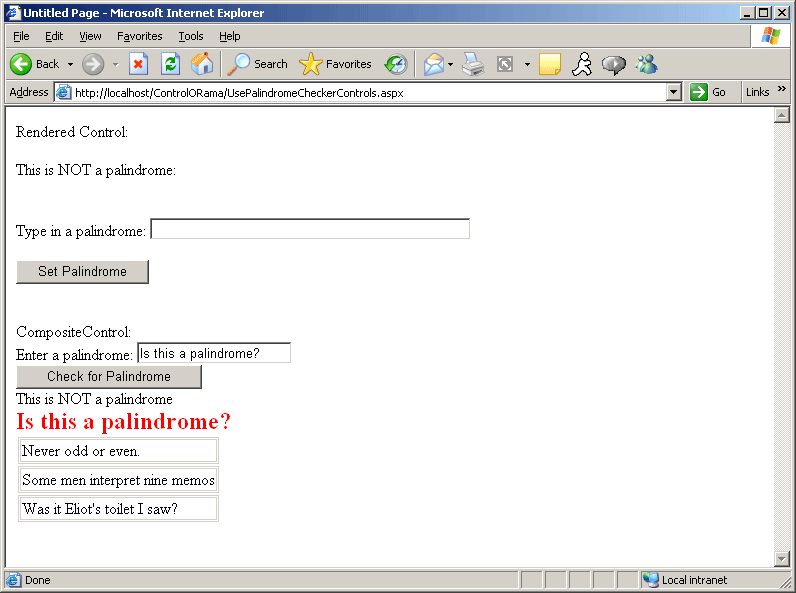This screenshot has width=796, height=593.
Task: Click the Windows flag throbber logo
Action: [x=771, y=36]
